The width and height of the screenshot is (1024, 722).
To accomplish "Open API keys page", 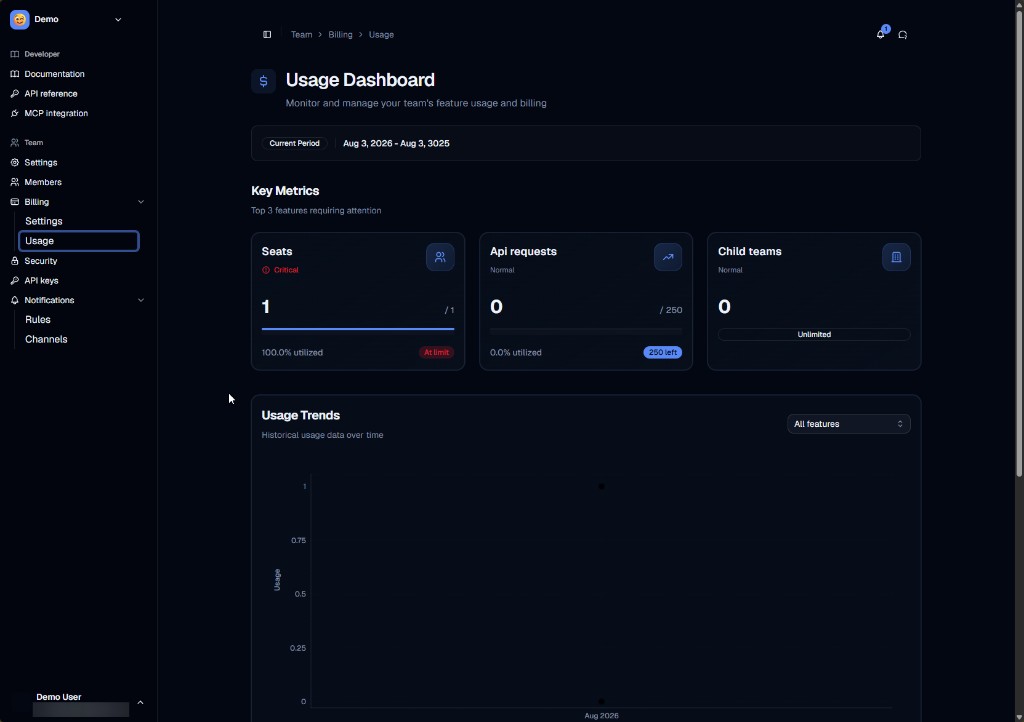I will coord(41,280).
